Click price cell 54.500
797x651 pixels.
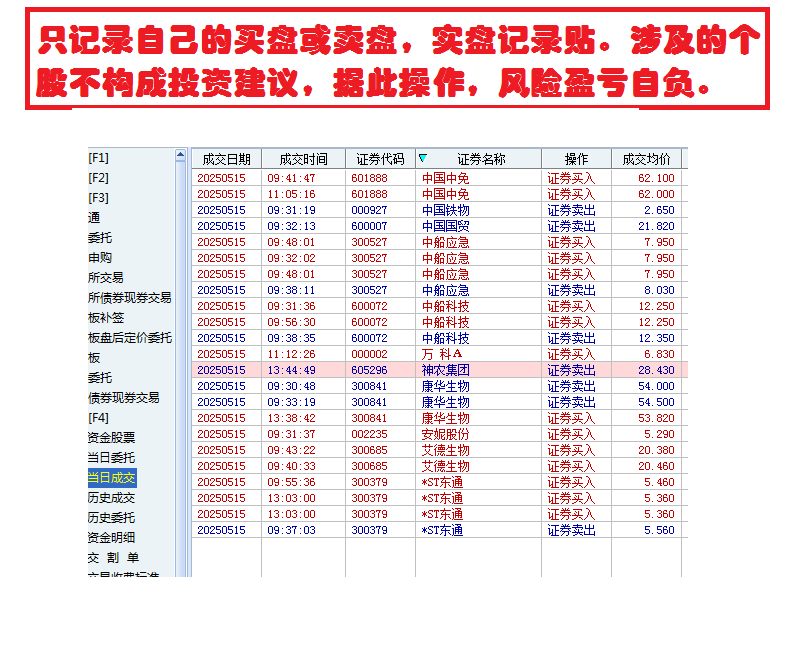(656, 402)
